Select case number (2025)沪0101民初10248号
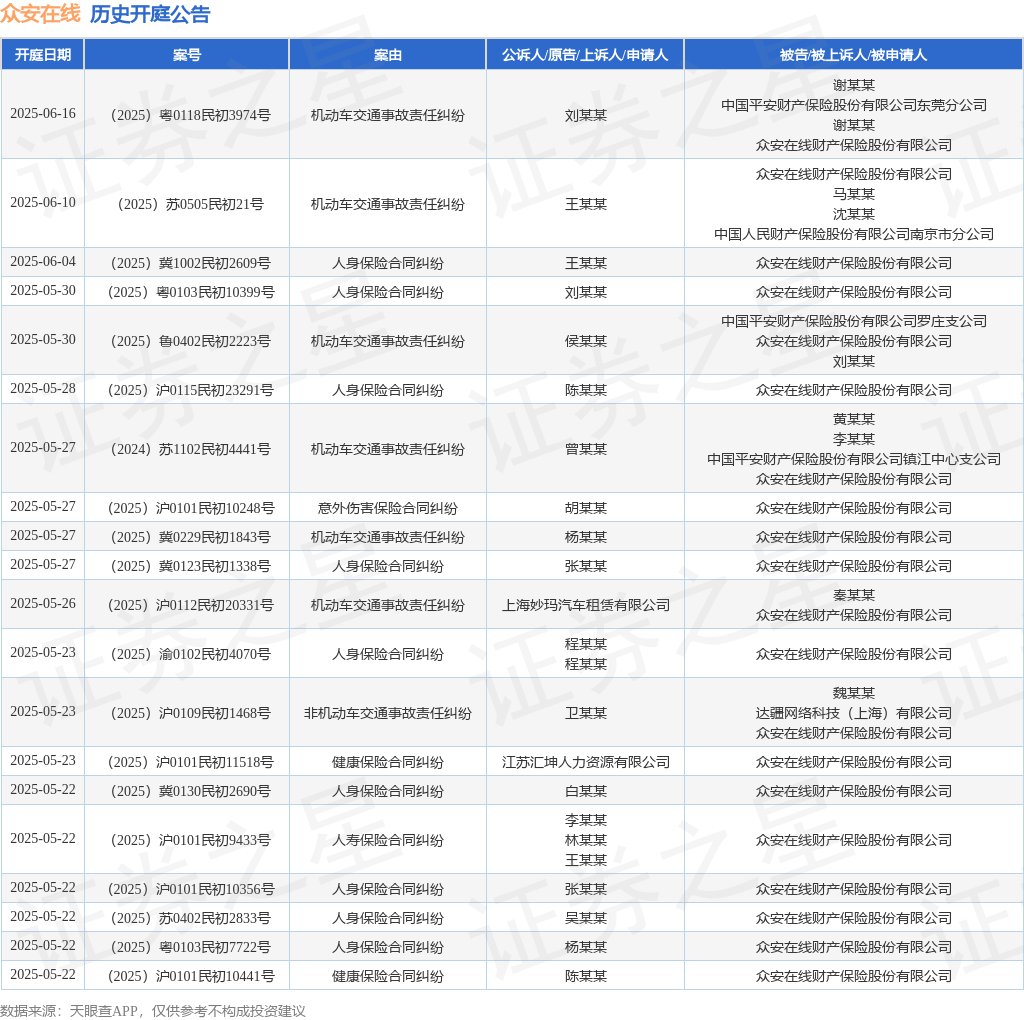Viewport: 1024px width, 1020px height. pyautogui.click(x=191, y=508)
